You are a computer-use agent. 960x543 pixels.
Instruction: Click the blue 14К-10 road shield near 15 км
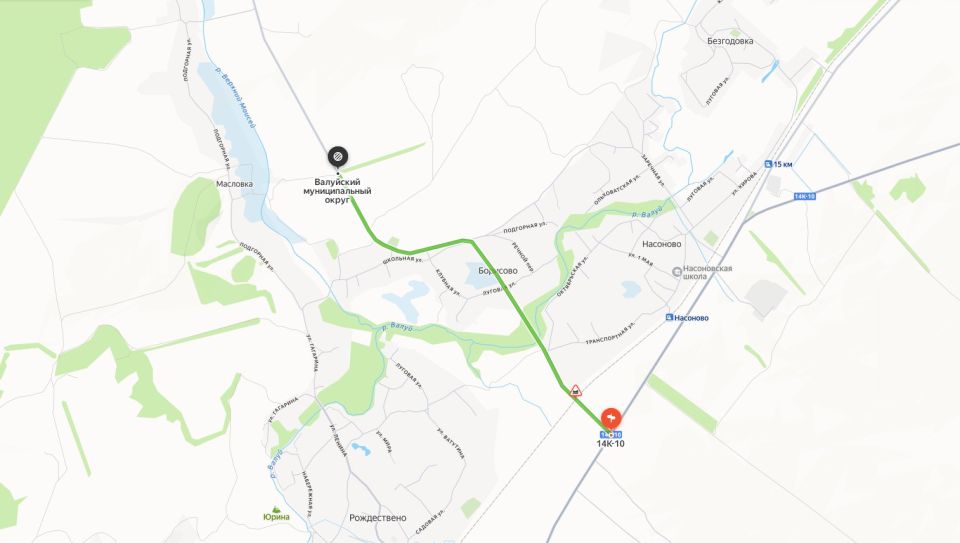804,196
